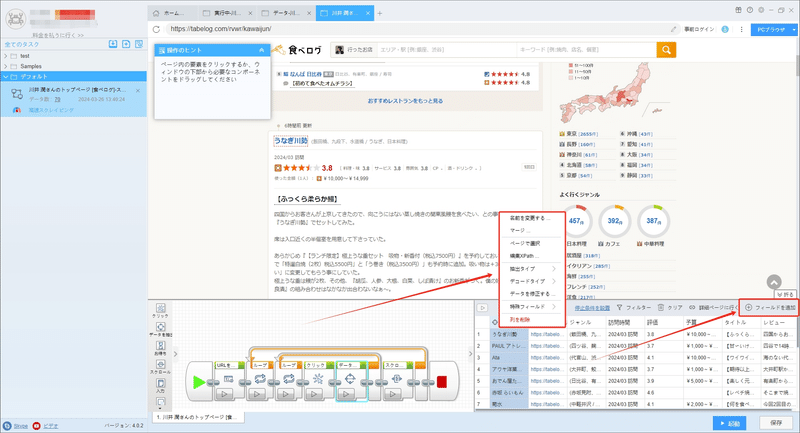This screenshot has height=433, width=800.
Task: Collapse the デフォルト folder
Action: 6,77
